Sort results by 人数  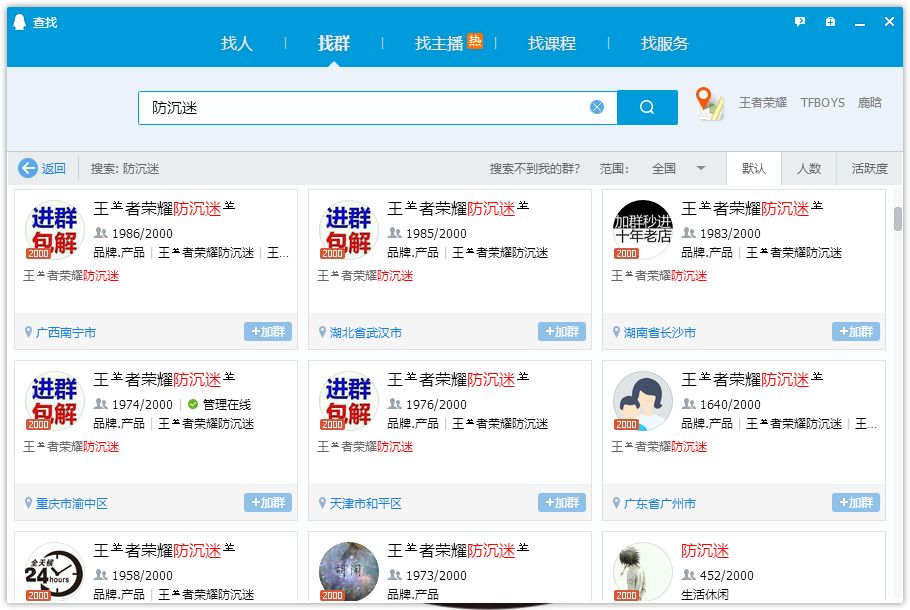click(x=808, y=168)
